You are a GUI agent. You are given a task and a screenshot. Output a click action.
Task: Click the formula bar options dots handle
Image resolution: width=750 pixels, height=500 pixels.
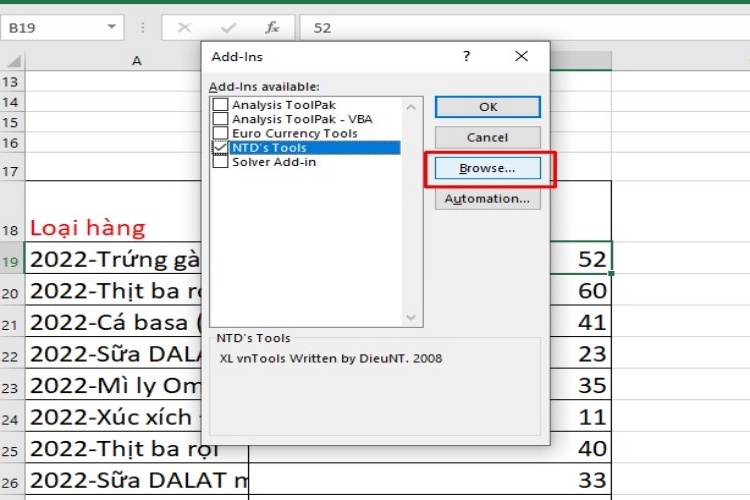(143, 28)
